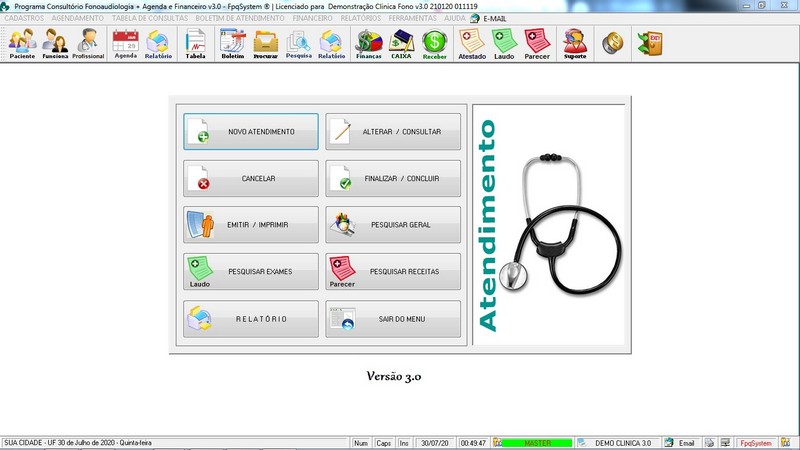Open the Paciente registration icon
This screenshot has width=800, height=450.
click(22, 44)
